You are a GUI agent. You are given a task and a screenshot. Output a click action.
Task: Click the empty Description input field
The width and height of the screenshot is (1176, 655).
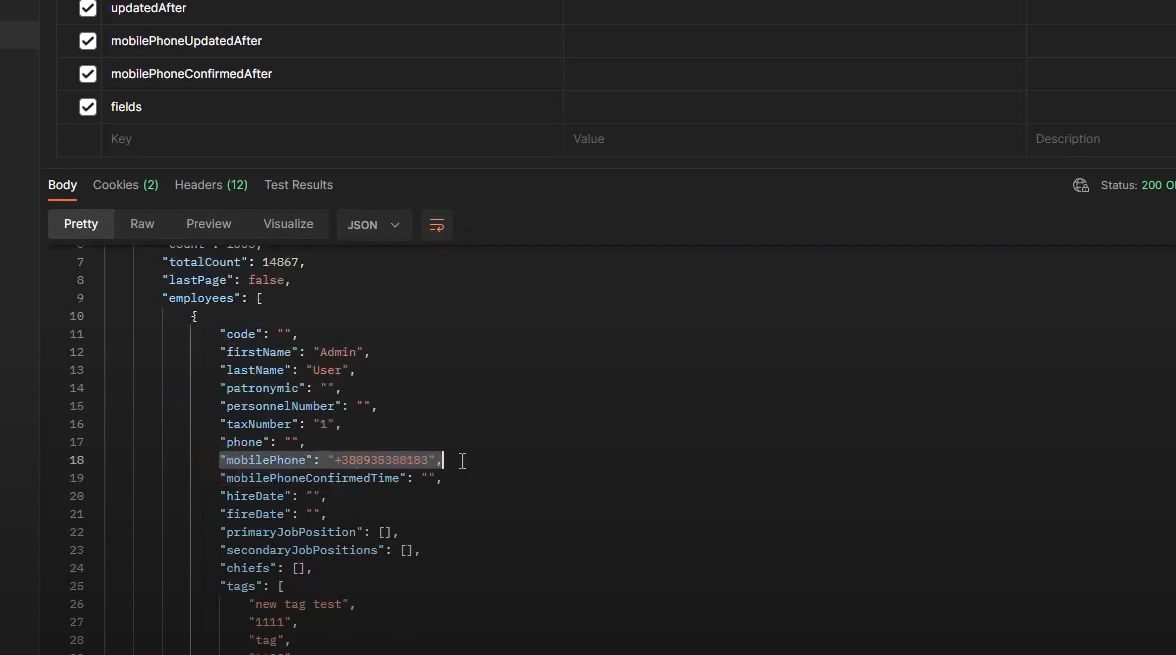(1101, 140)
